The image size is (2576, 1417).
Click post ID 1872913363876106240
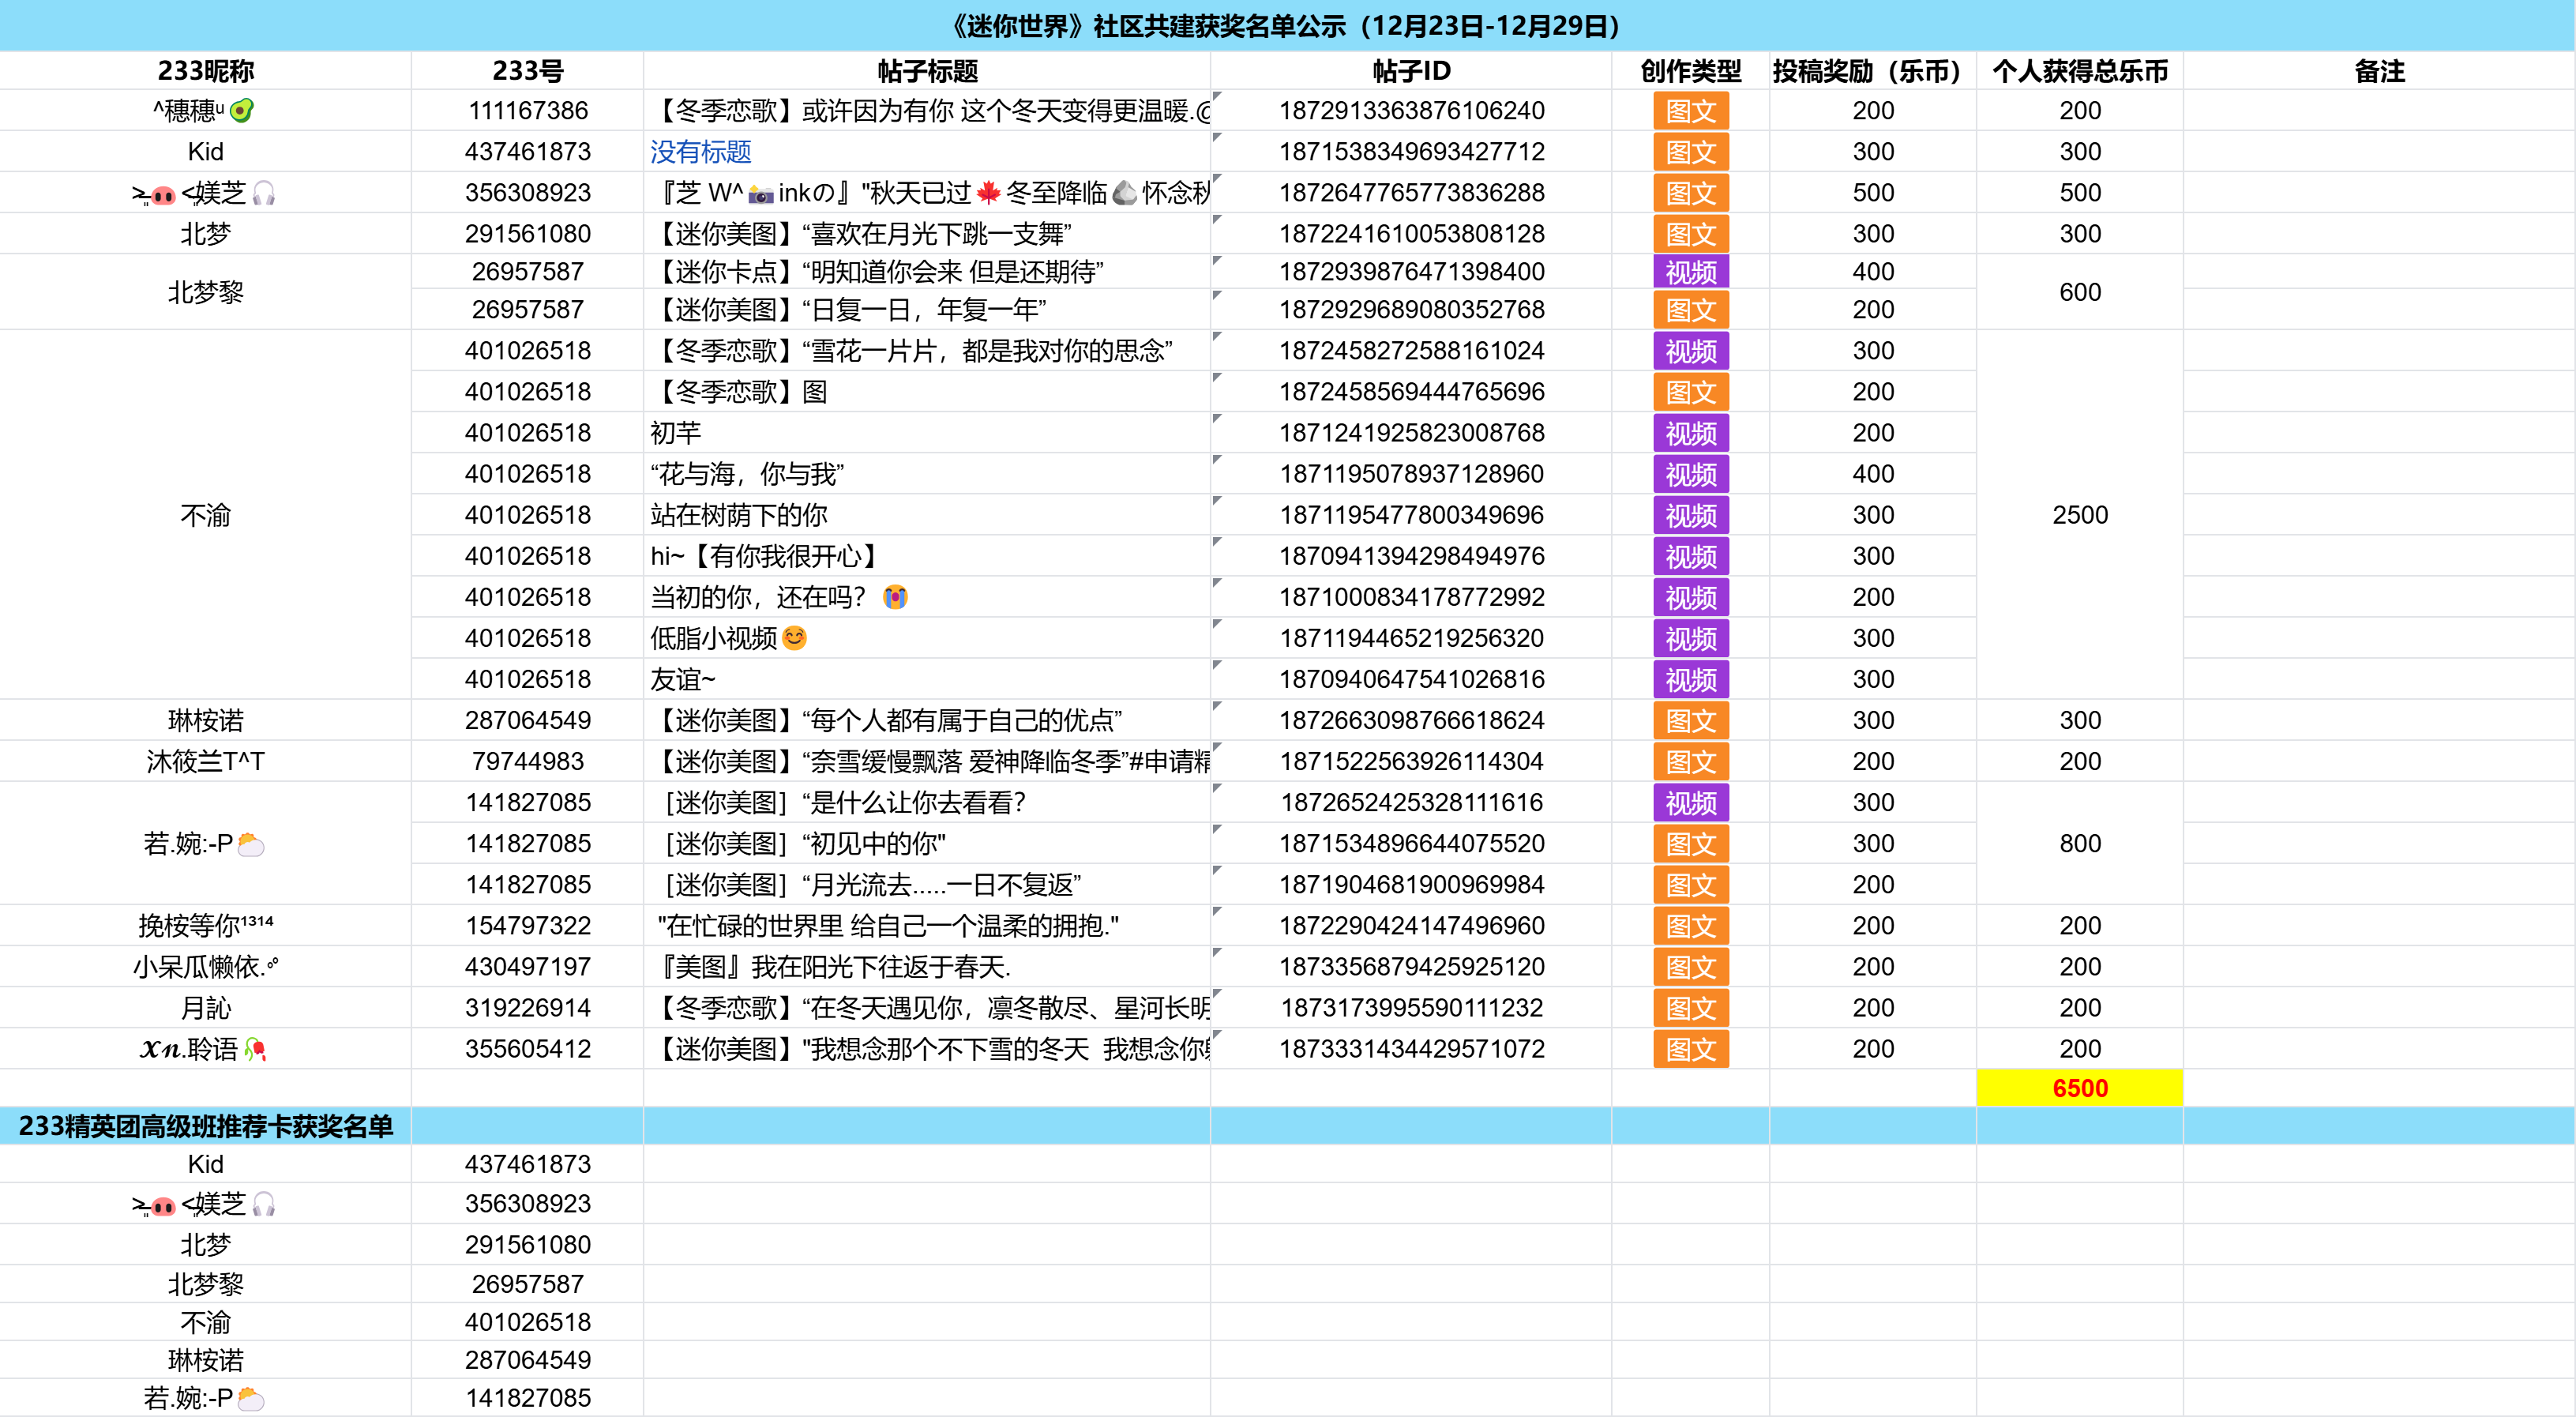pos(1411,111)
